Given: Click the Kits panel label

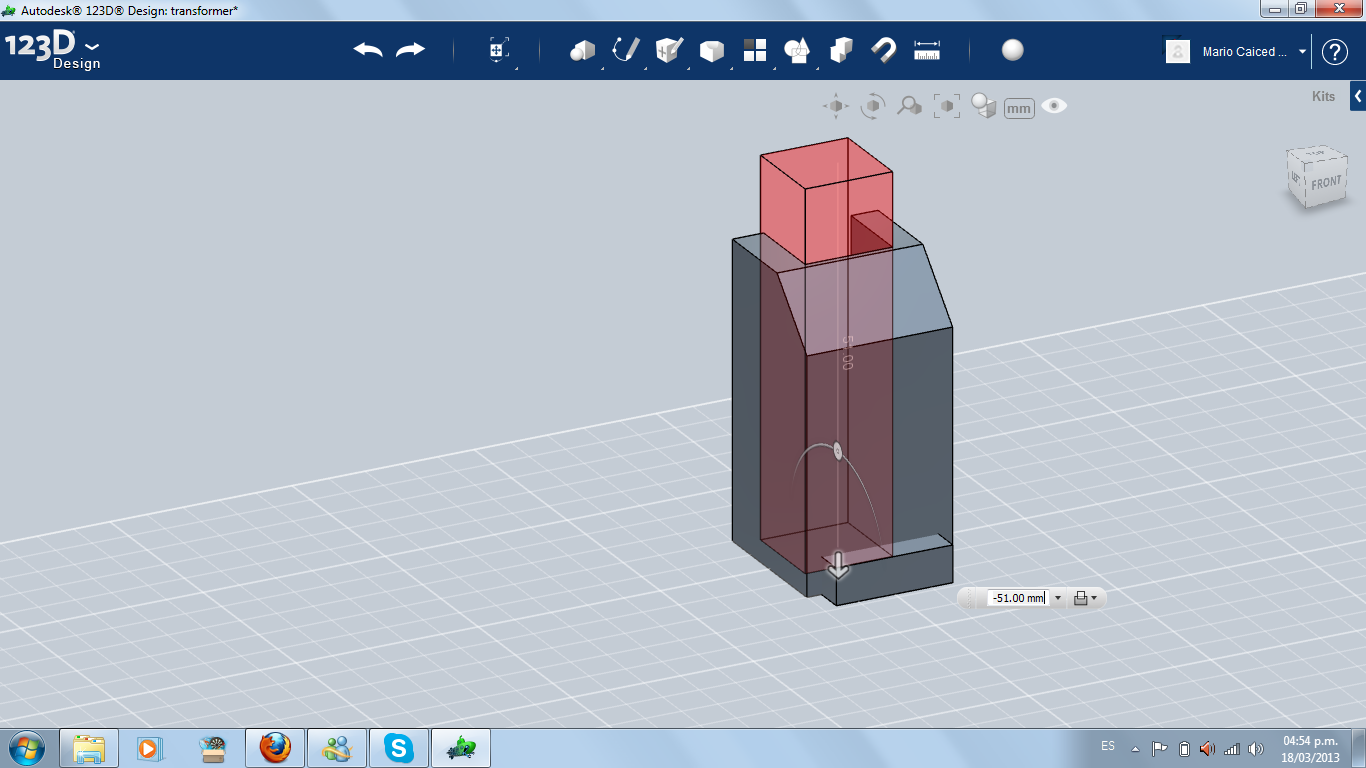Looking at the screenshot, I should coord(1323,97).
